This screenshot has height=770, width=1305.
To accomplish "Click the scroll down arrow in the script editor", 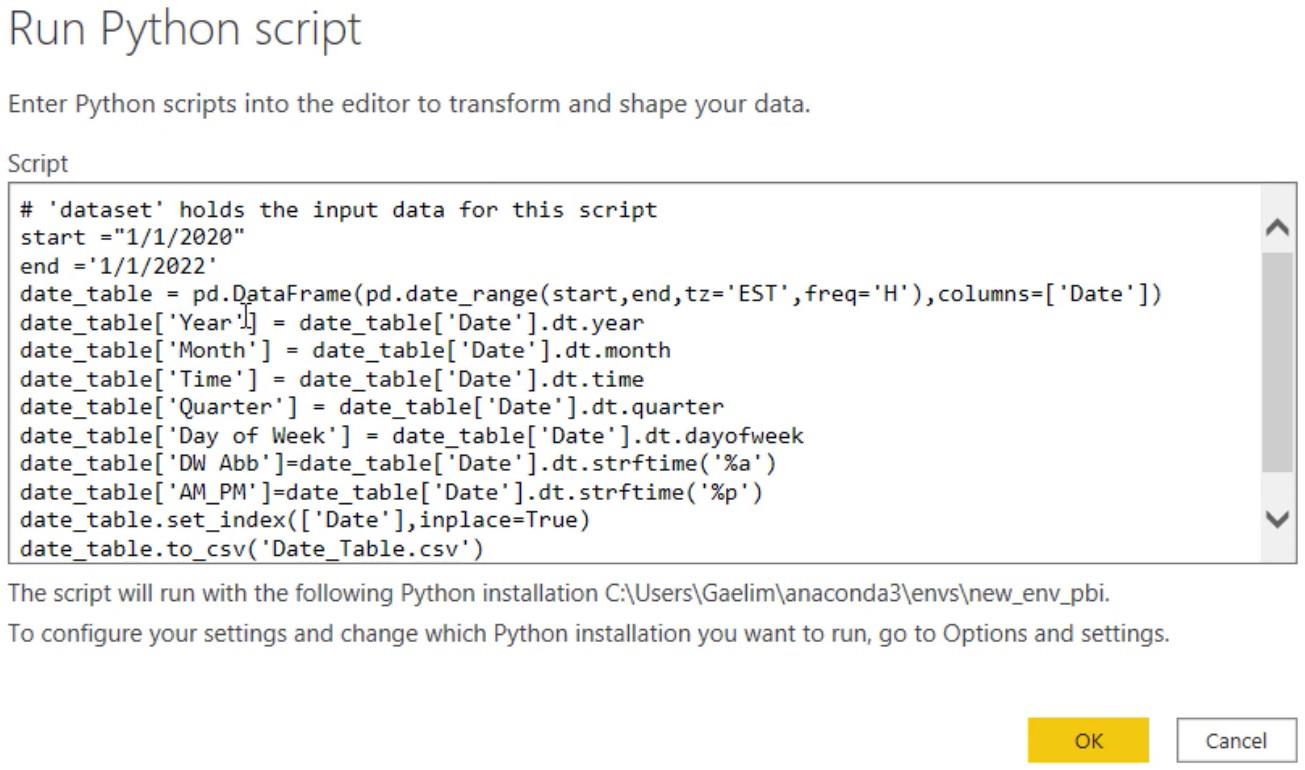I will tap(1277, 518).
